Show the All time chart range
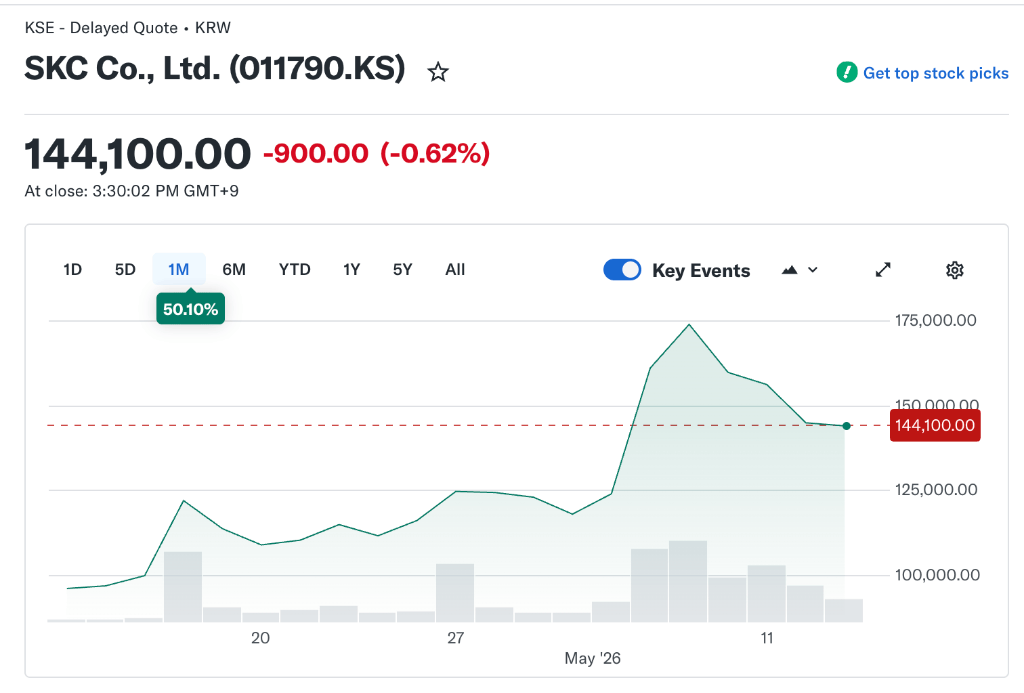The width and height of the screenshot is (1024, 693). coord(455,270)
